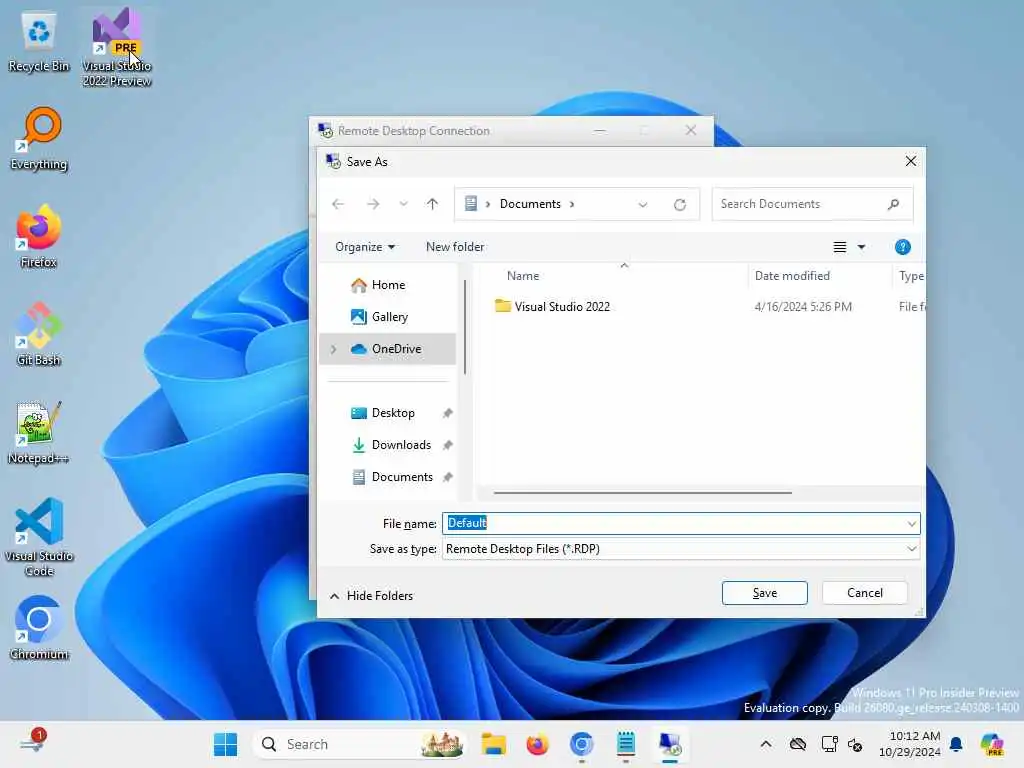Open the Save as type dropdown
Image resolution: width=1024 pixels, height=768 pixels.
tap(680, 549)
